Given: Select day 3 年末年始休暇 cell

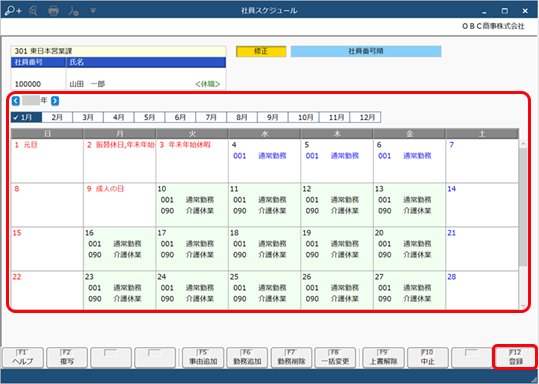Looking at the screenshot, I should click(192, 161).
